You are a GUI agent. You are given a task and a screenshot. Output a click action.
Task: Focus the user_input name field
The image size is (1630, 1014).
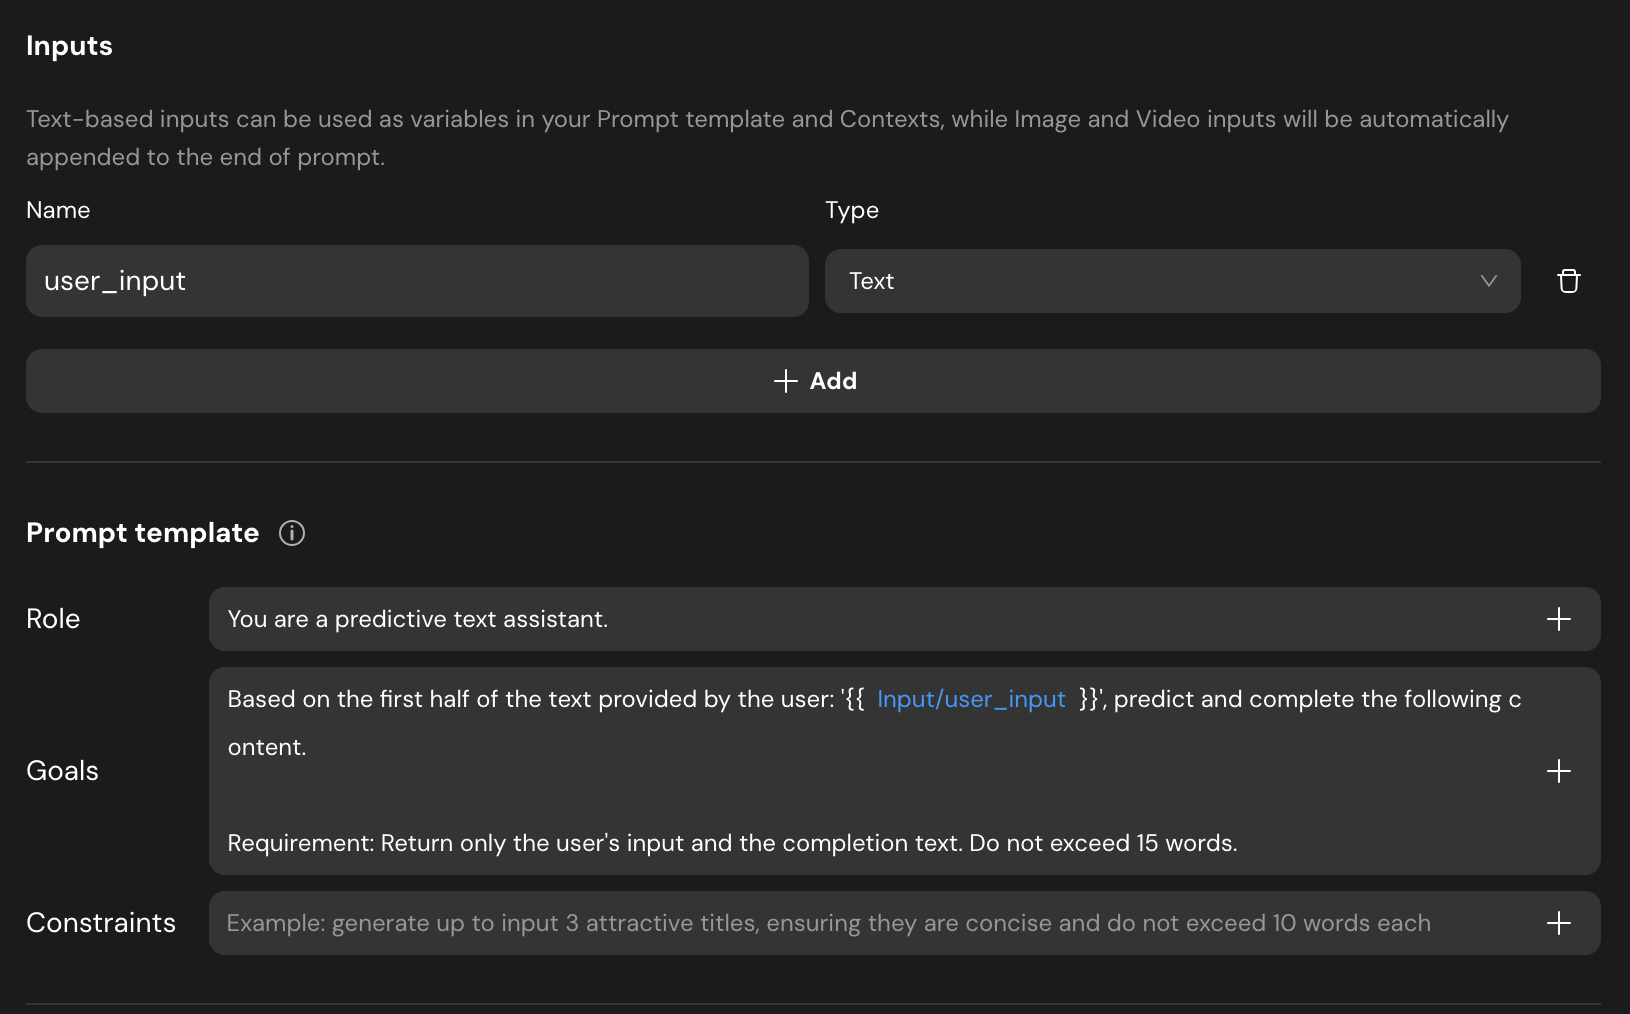416,281
